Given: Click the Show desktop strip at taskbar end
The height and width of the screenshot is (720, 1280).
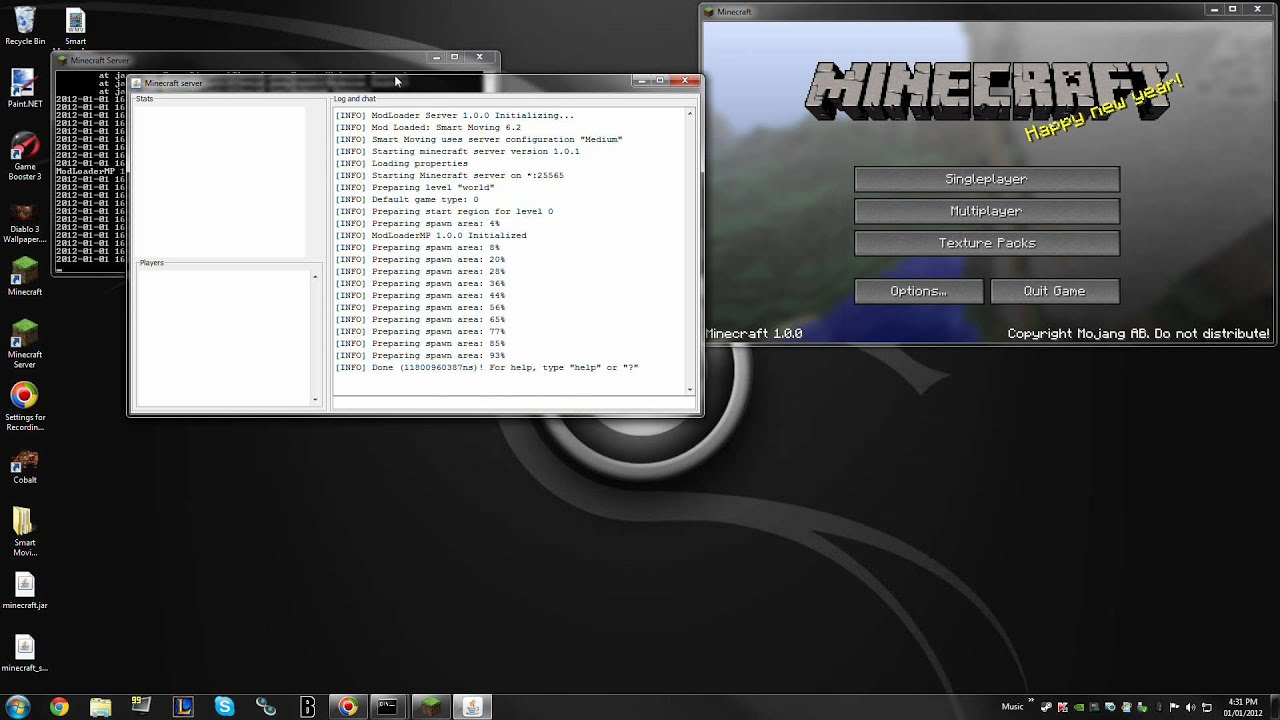Looking at the screenshot, I should (x=1273, y=707).
